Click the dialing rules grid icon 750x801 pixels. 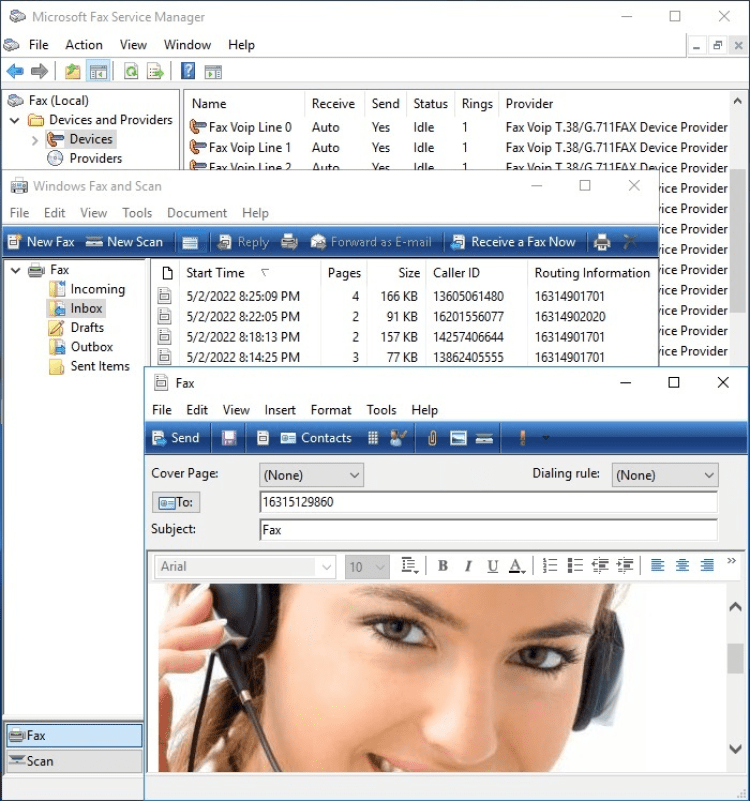tap(373, 438)
